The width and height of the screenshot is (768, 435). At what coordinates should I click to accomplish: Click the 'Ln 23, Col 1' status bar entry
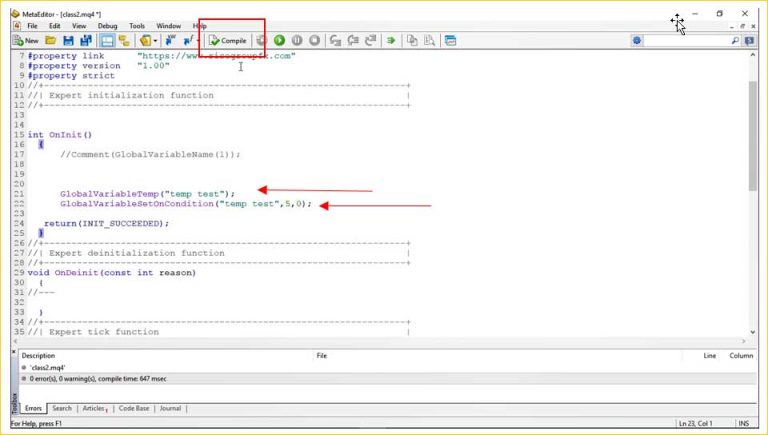[696, 423]
